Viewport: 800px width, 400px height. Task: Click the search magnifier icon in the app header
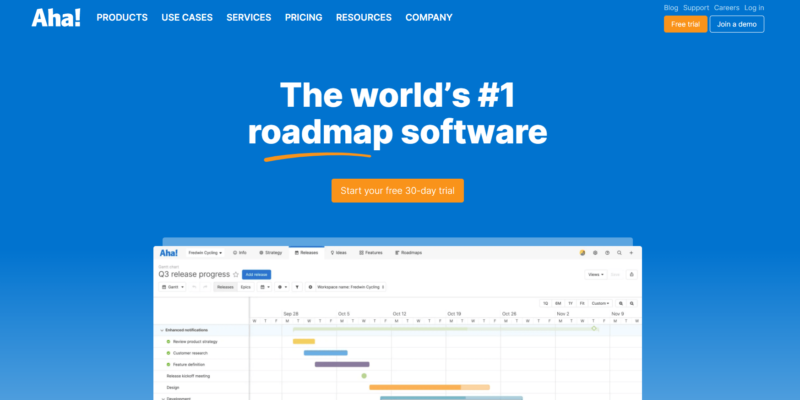point(619,253)
